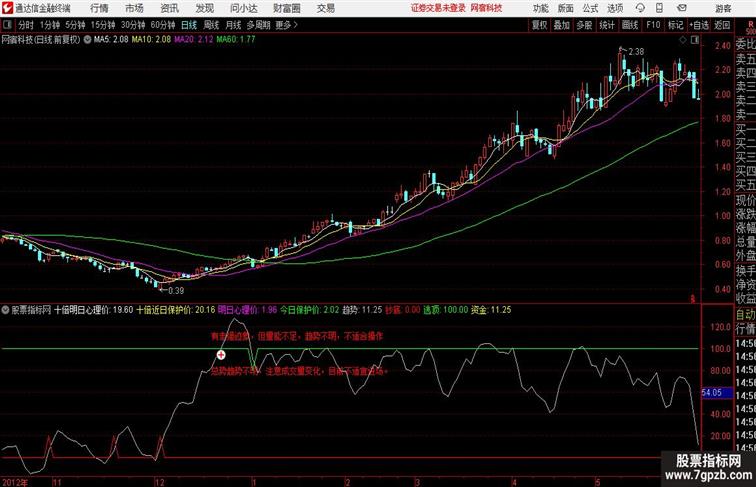Open the 行情 menu
The height and width of the screenshot is (487, 756).
point(99,8)
